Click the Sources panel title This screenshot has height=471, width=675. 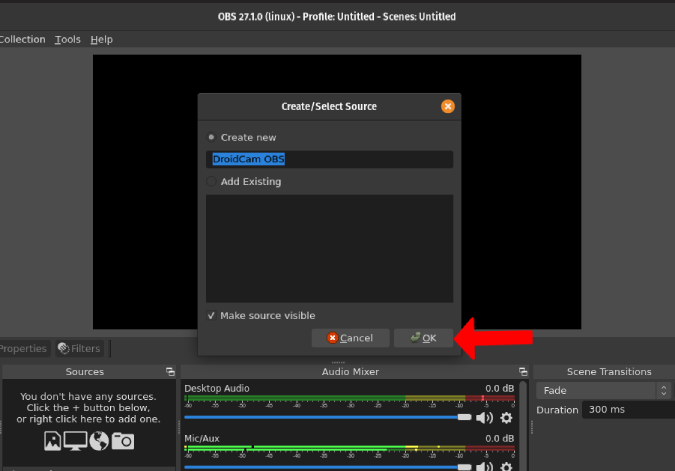(85, 372)
